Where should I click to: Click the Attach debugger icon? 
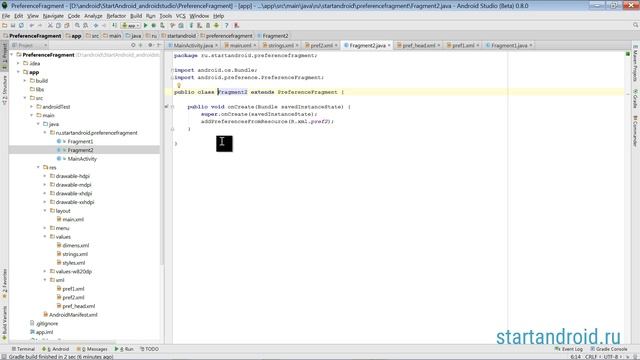tap(162, 25)
